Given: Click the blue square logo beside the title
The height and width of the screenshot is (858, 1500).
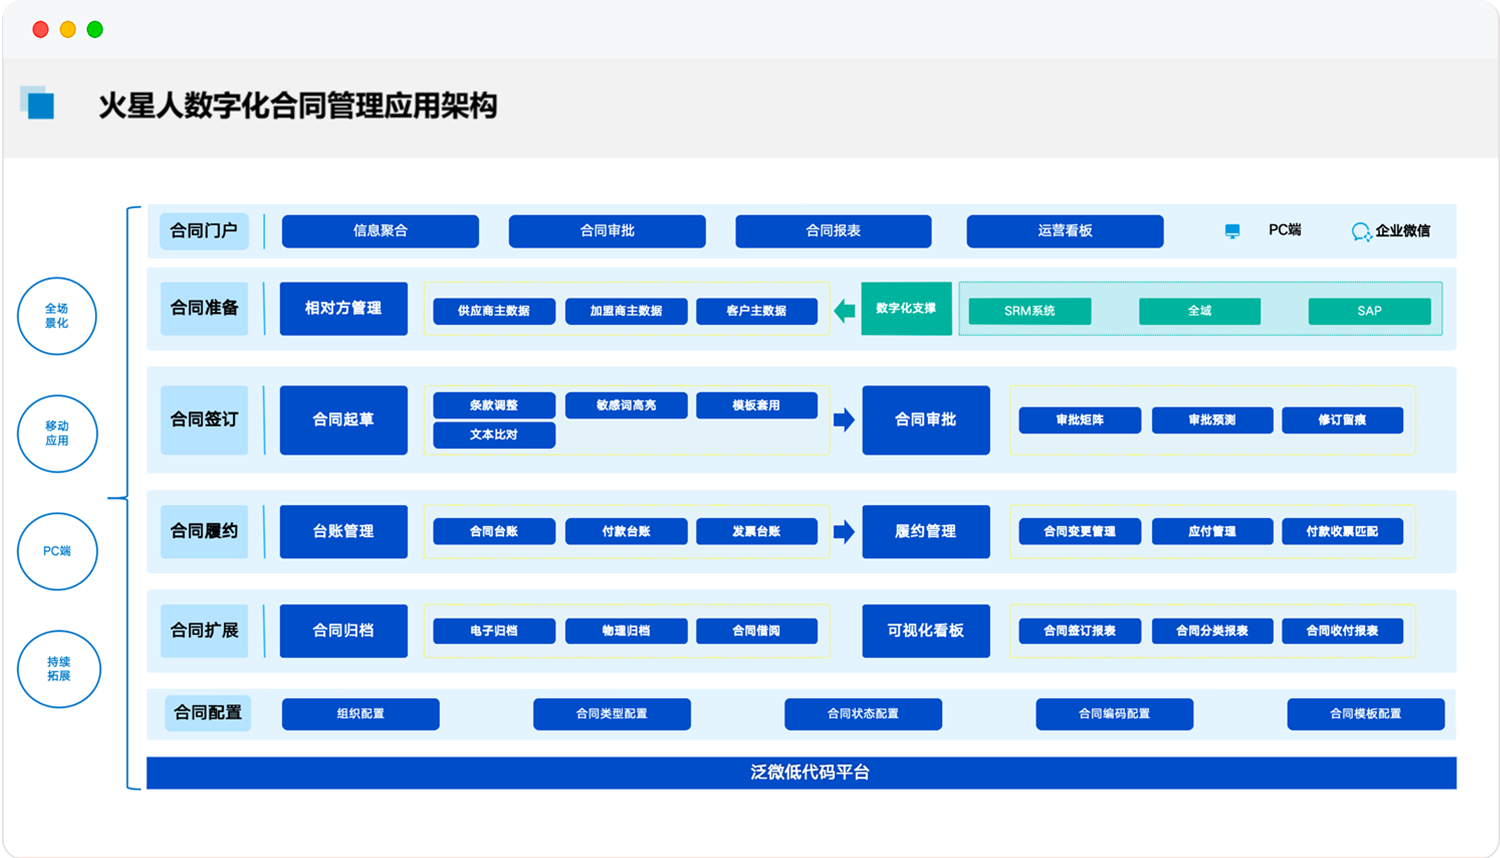Looking at the screenshot, I should (38, 102).
